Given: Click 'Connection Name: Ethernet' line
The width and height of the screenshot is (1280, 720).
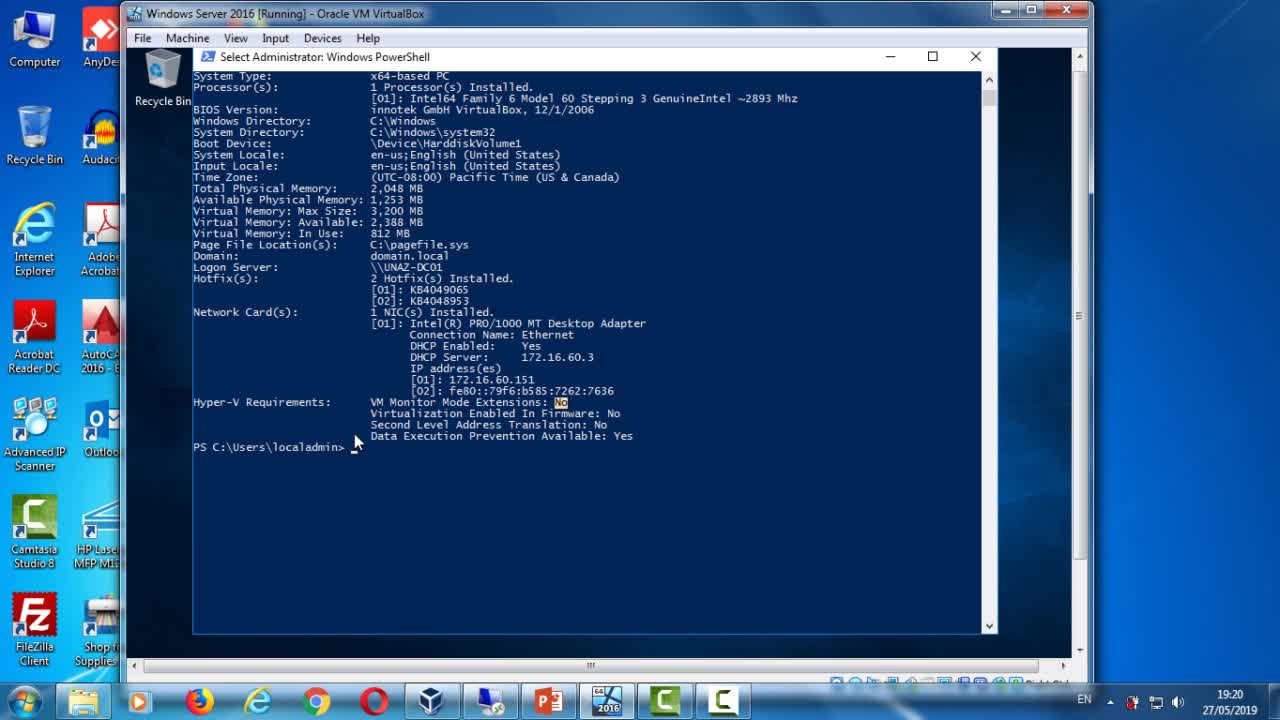Looking at the screenshot, I should tap(491, 335).
